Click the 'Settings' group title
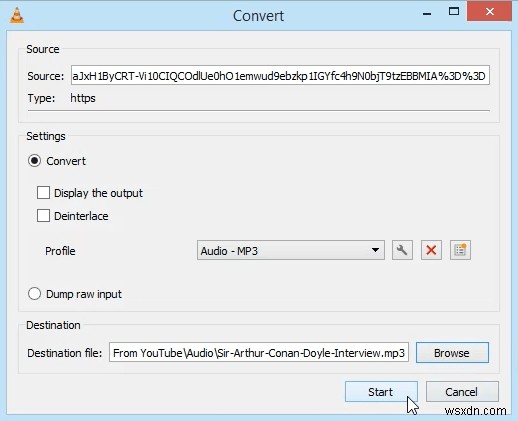This screenshot has height=421, width=518. click(x=46, y=136)
